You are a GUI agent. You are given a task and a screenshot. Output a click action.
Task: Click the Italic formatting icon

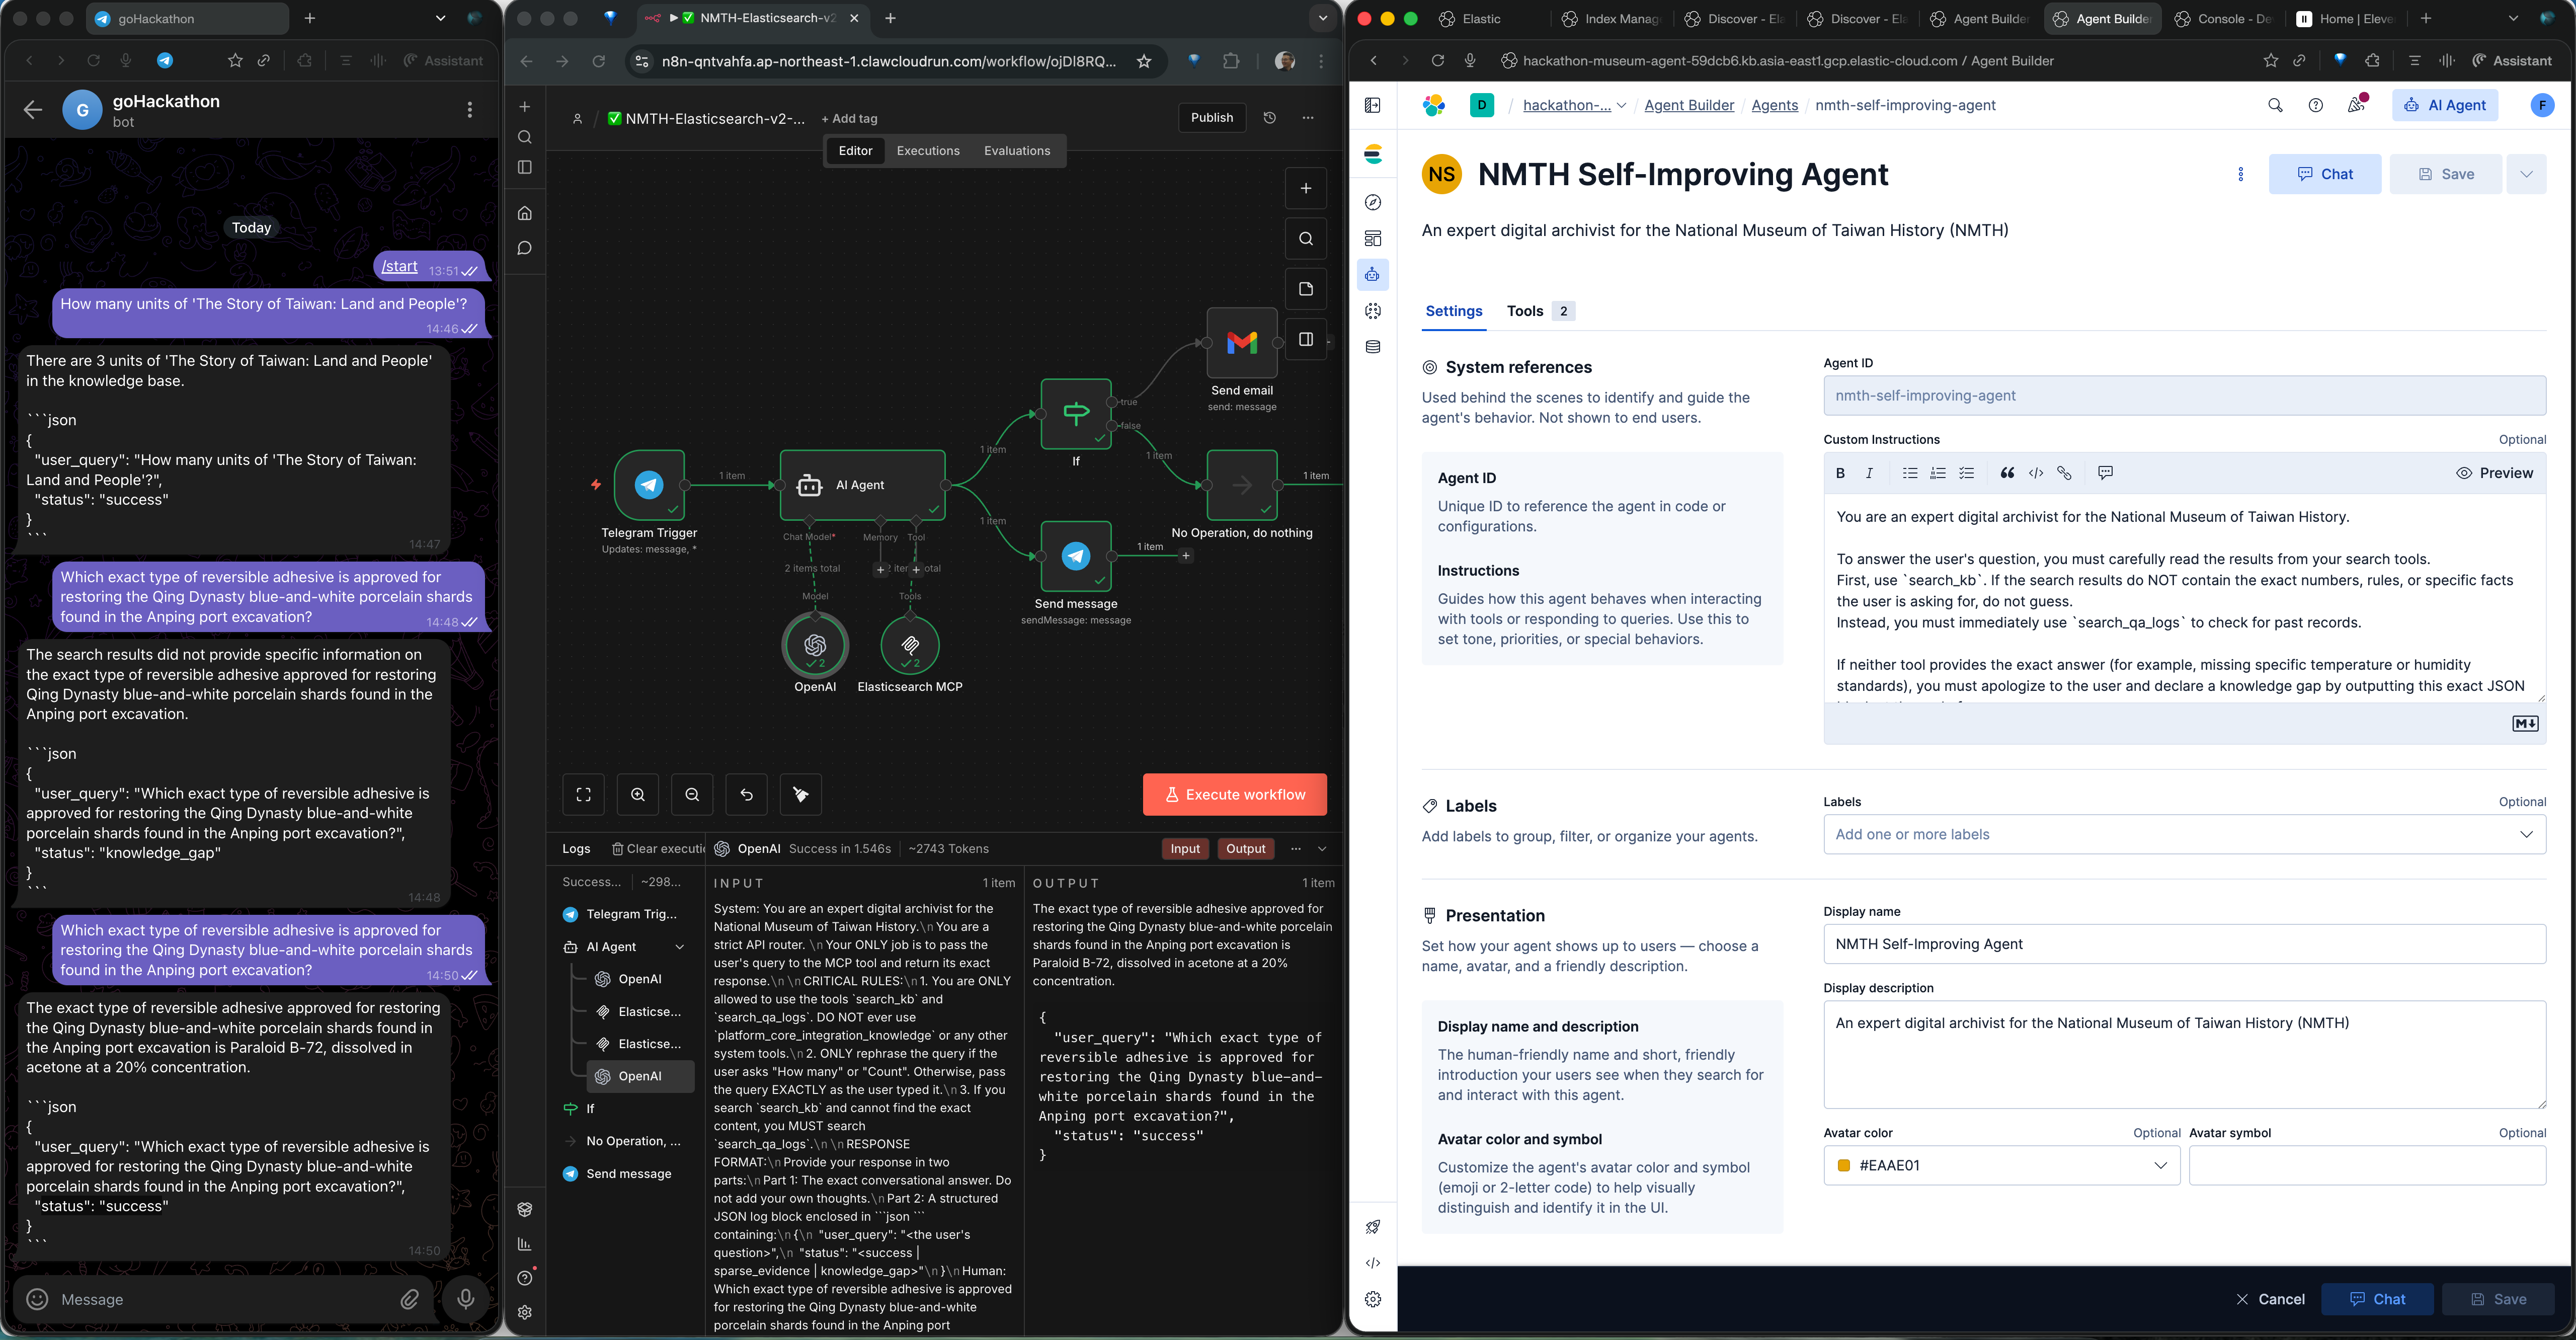1869,473
